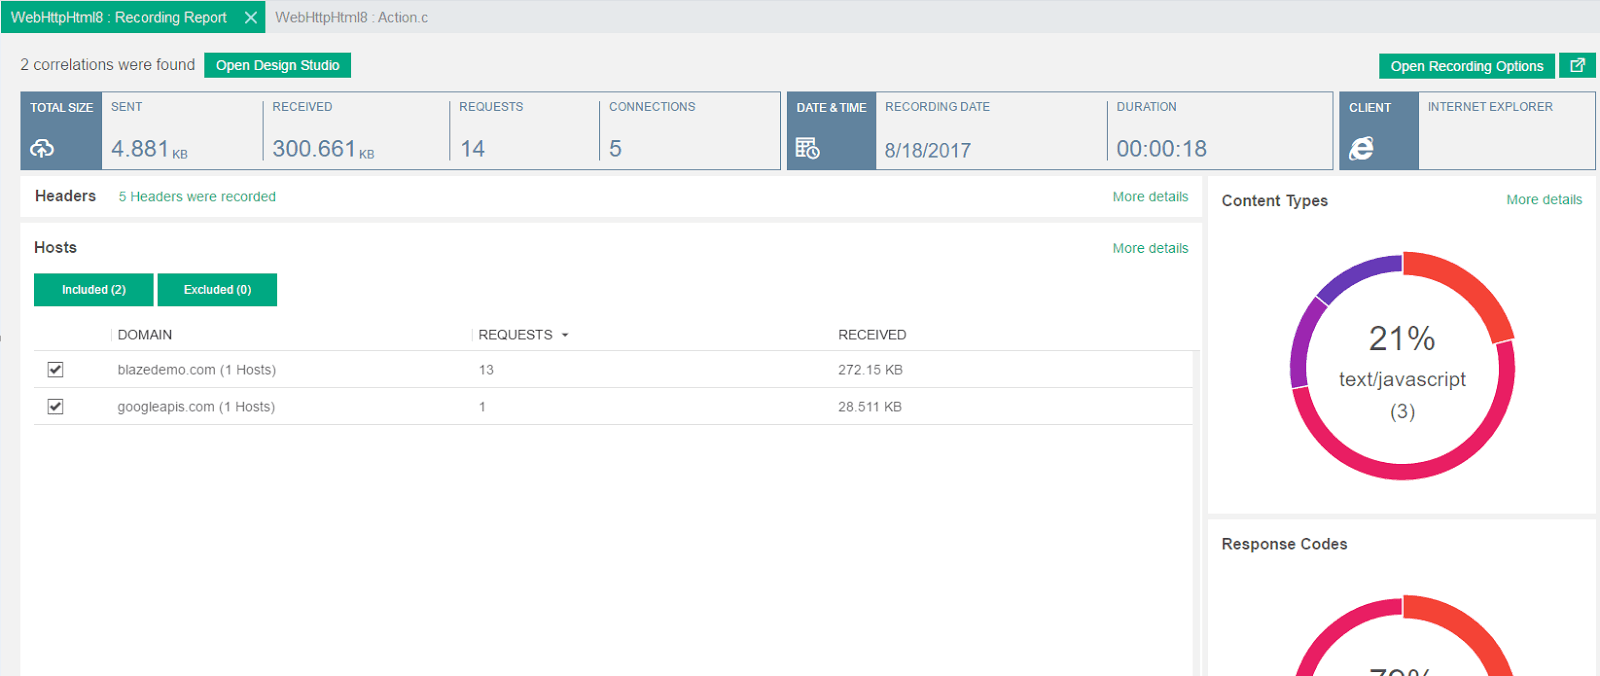Click the connections count 5
Image resolution: width=1600 pixels, height=676 pixels.
pos(616,149)
